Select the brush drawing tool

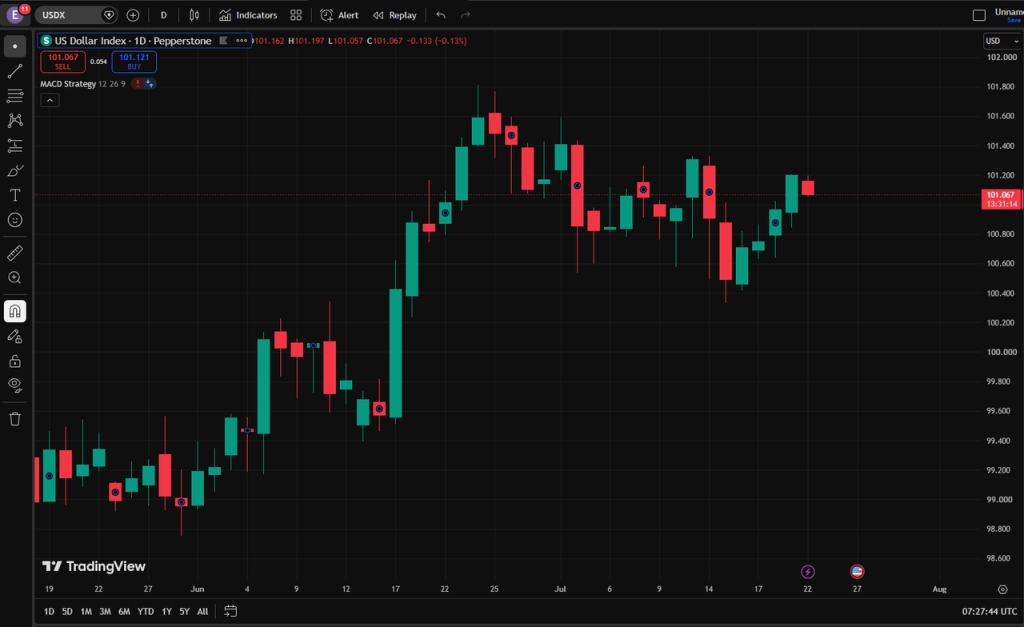[x=15, y=170]
